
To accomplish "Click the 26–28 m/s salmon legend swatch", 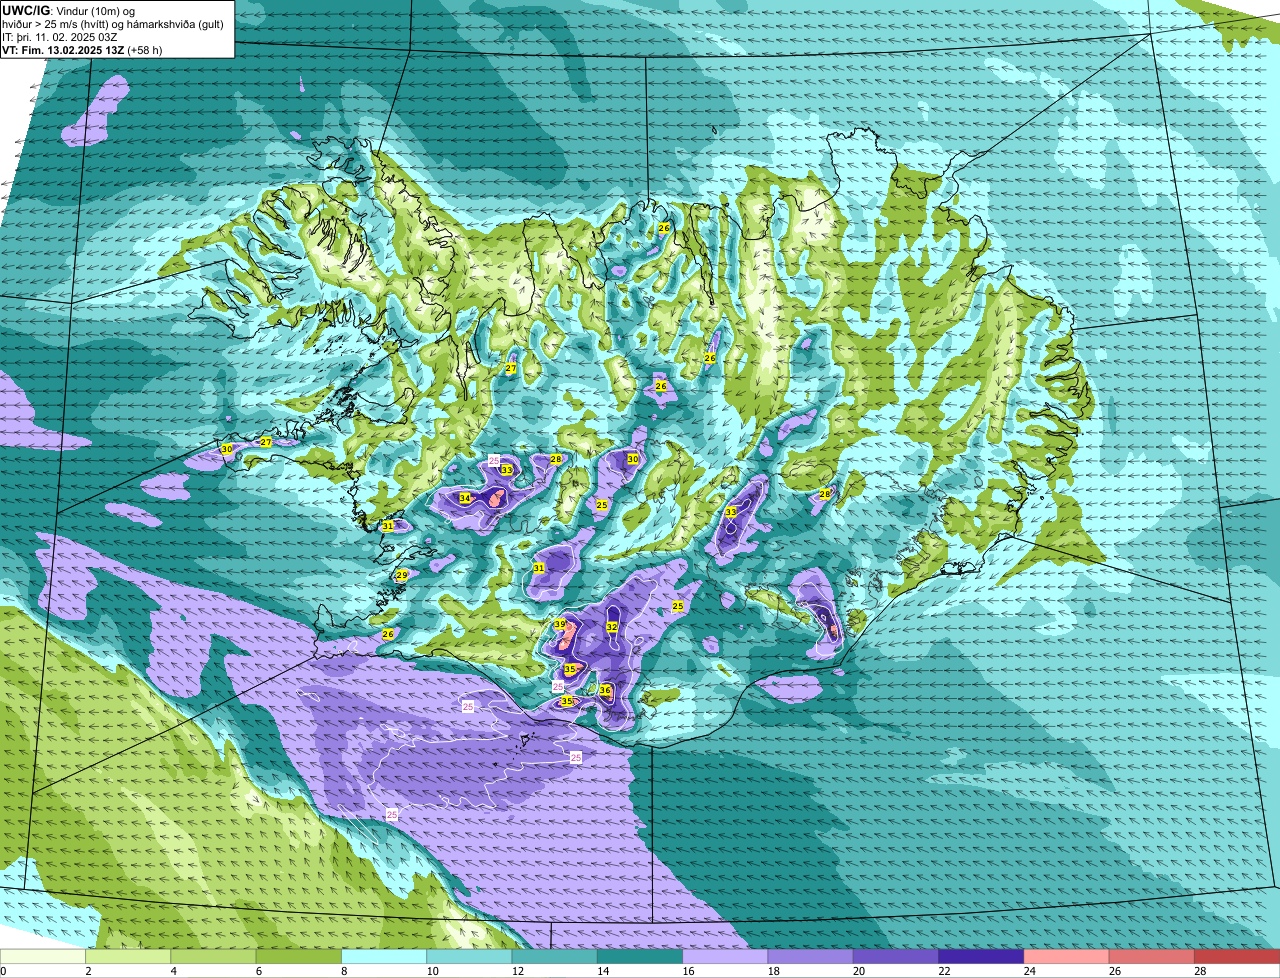I will tap(1150, 956).
